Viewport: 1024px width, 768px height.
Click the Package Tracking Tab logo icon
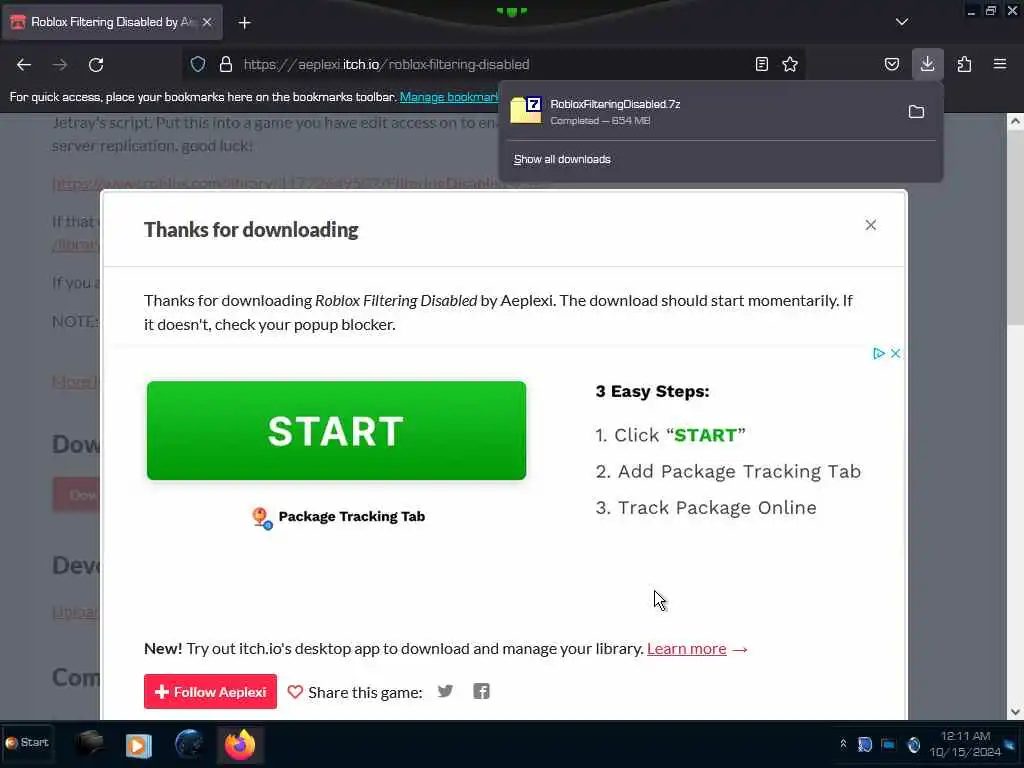click(262, 518)
